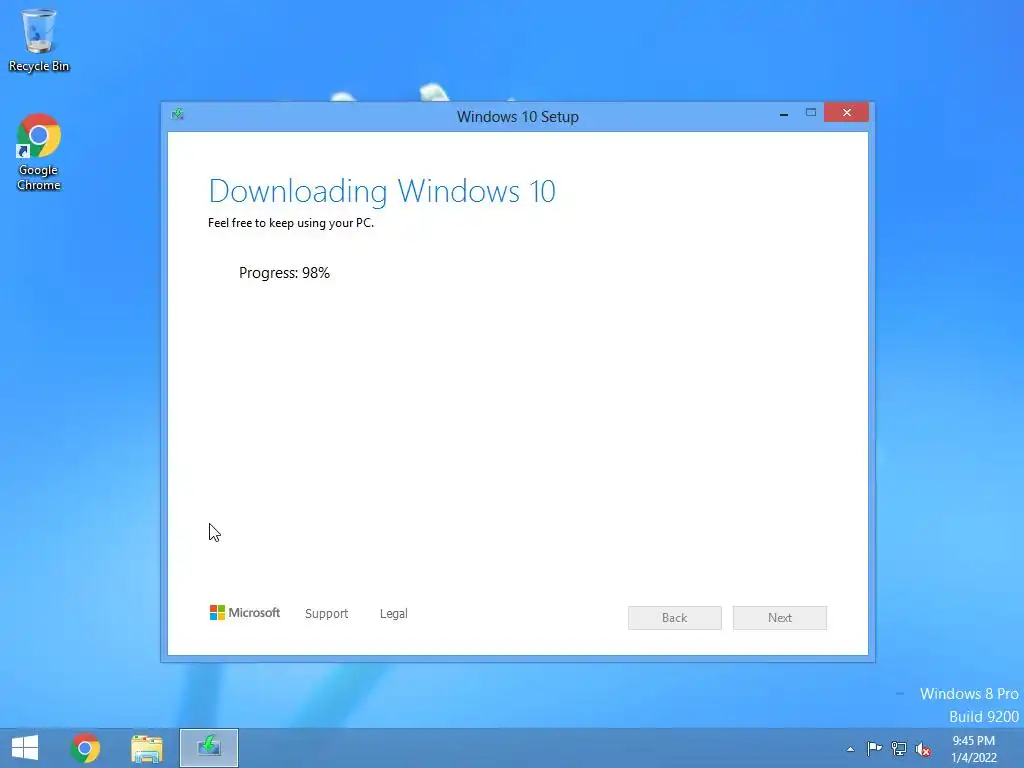1024x768 pixels.
Task: Open the Support link
Action: pos(327,613)
